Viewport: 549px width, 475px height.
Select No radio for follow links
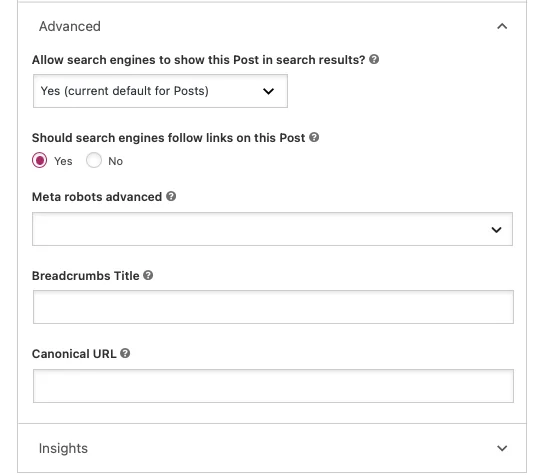point(94,160)
